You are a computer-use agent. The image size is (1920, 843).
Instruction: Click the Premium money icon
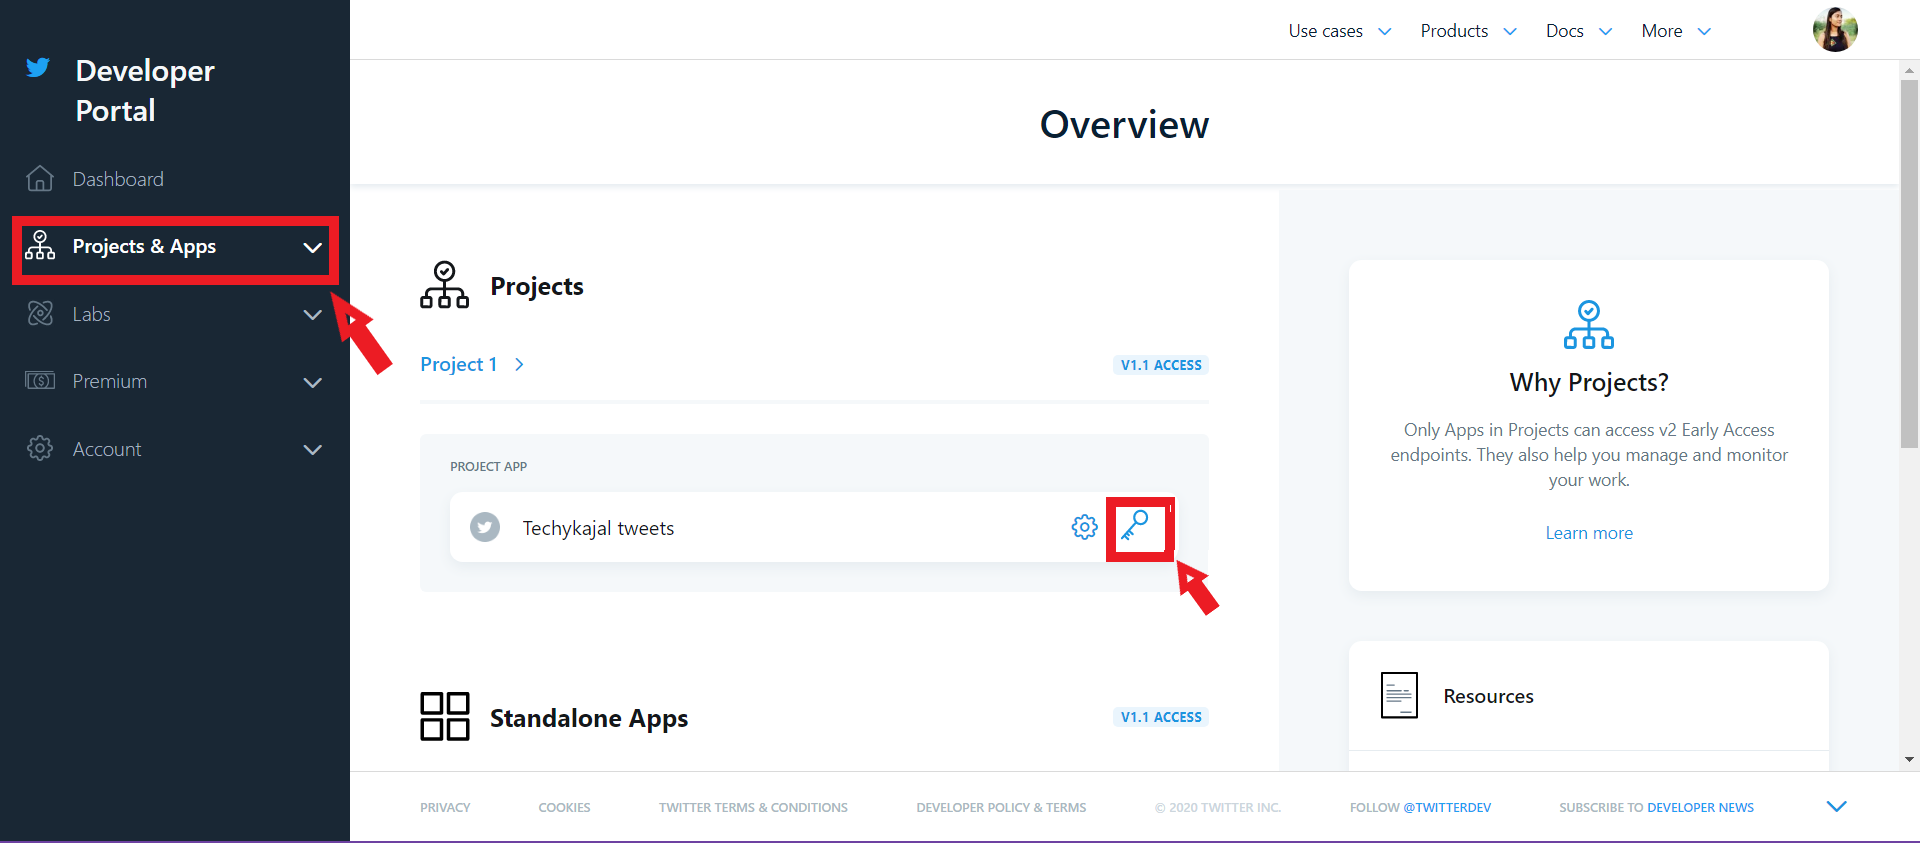pyautogui.click(x=40, y=381)
